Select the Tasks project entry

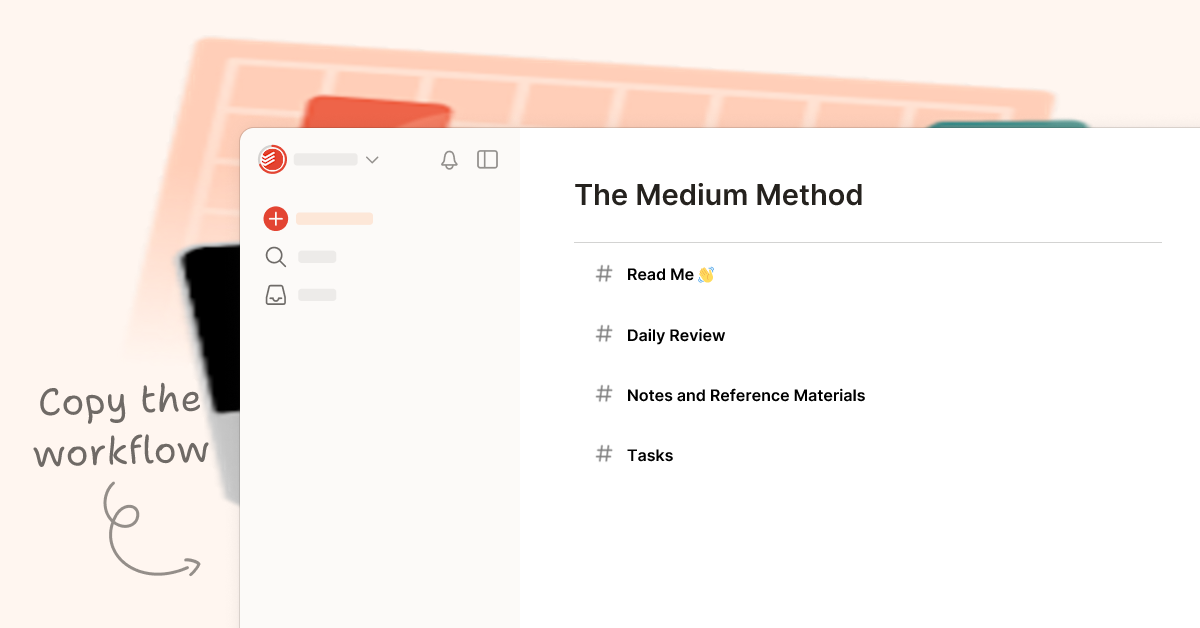coord(650,455)
